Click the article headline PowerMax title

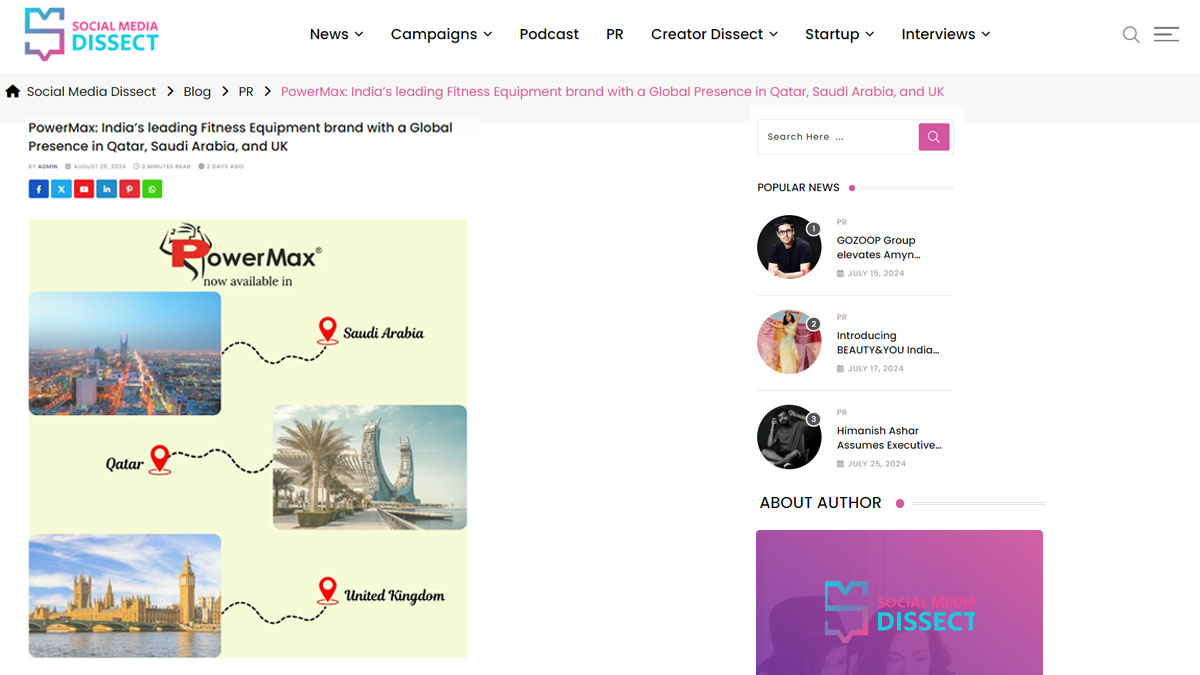pos(240,137)
